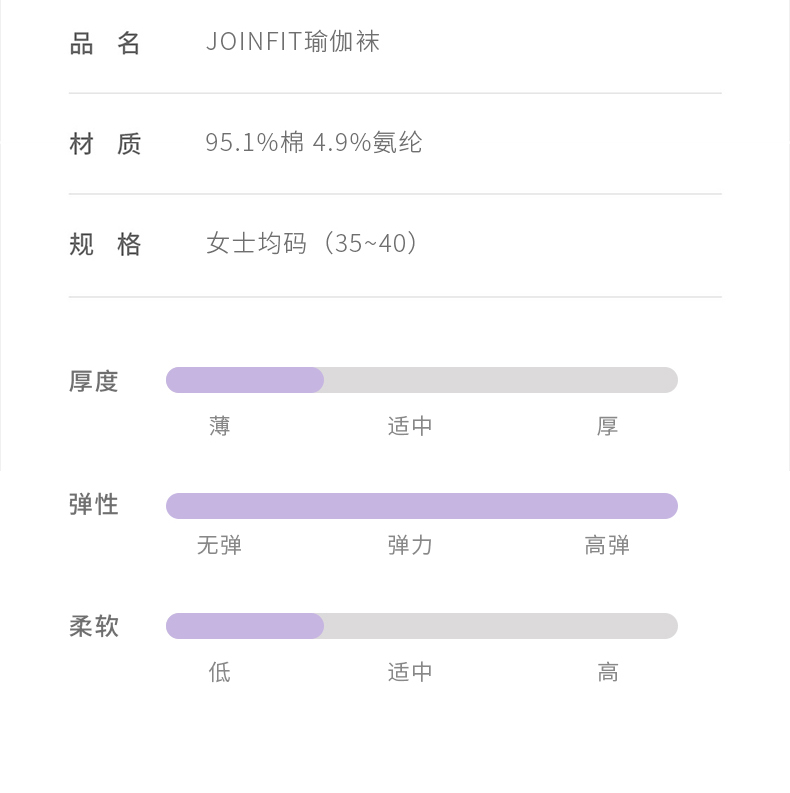Viewport: 790px width, 793px height.
Task: Select the 95.1%棉 4.9%氨纶 composition text
Action: pos(314,143)
